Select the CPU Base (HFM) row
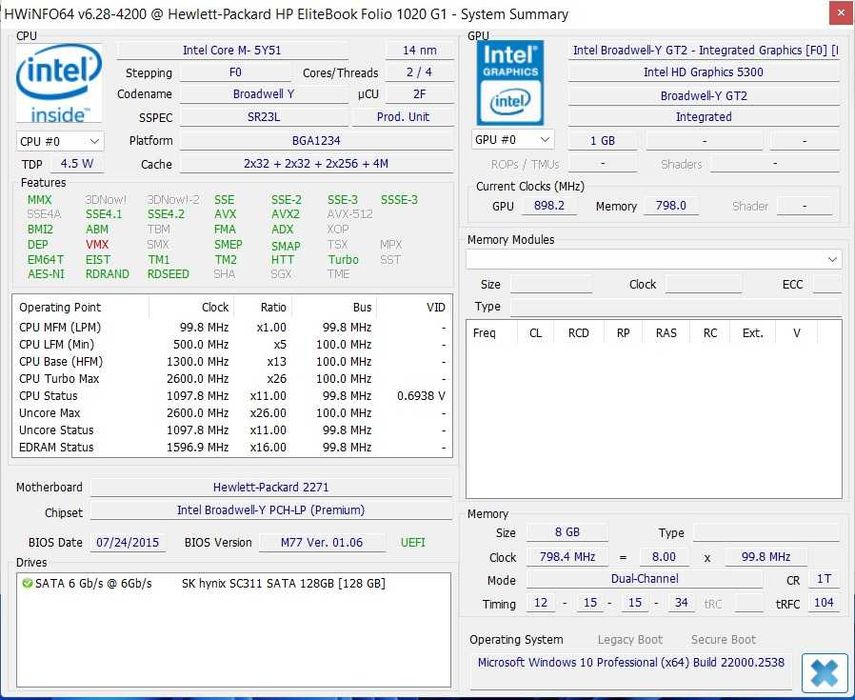 click(x=232, y=361)
